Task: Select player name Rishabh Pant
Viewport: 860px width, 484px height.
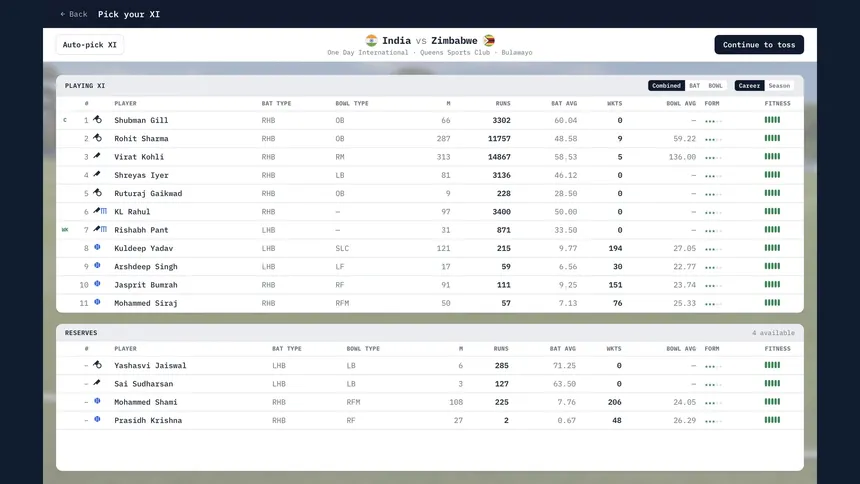Action: (141, 230)
